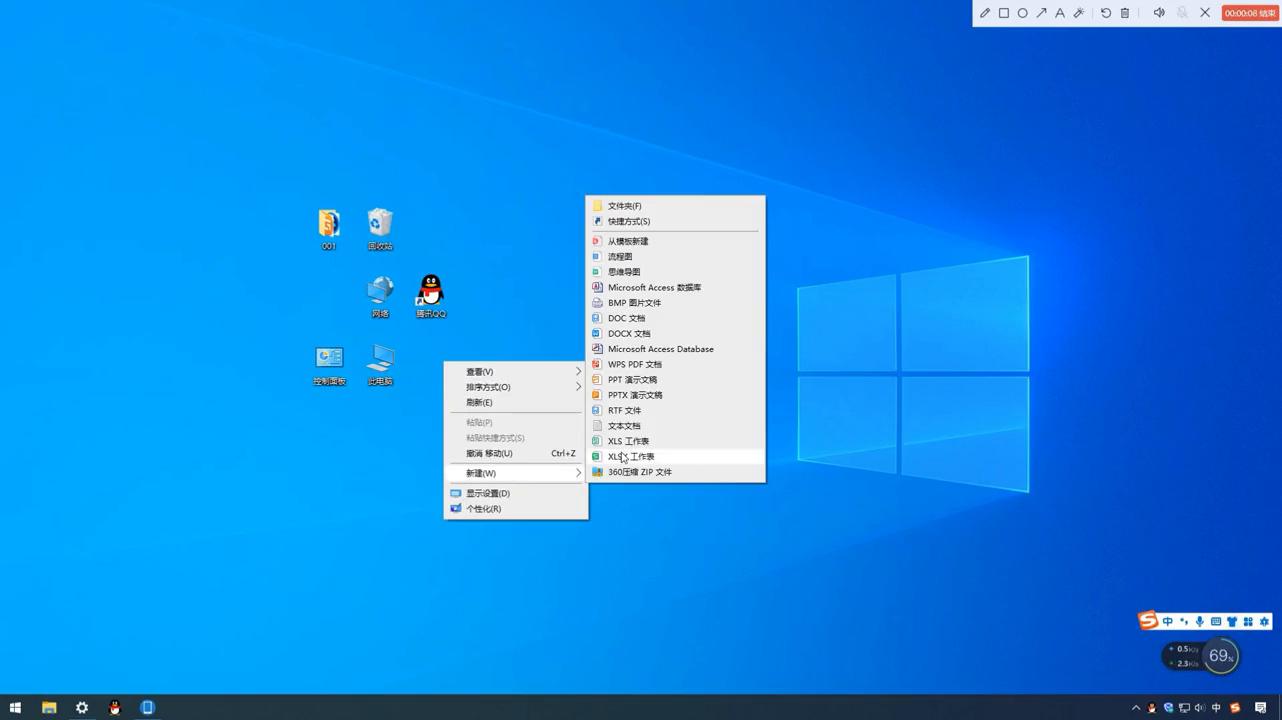The height and width of the screenshot is (720, 1282).
Task: Choose 文件夹(F) to create a folder
Action: coord(625,206)
